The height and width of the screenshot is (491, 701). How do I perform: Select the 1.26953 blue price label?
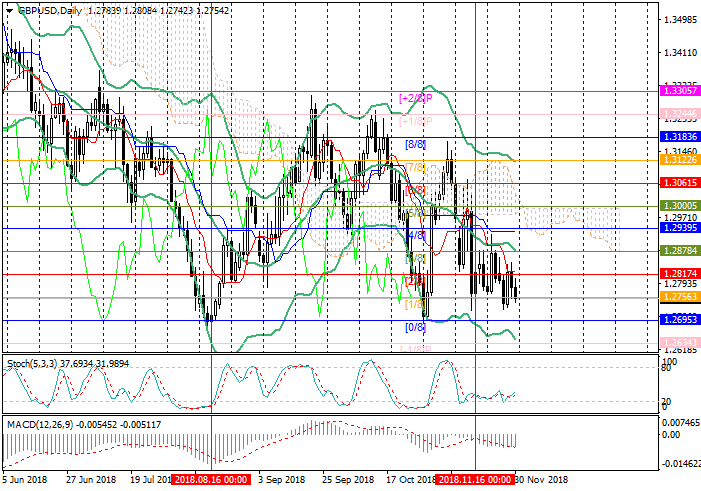680,320
